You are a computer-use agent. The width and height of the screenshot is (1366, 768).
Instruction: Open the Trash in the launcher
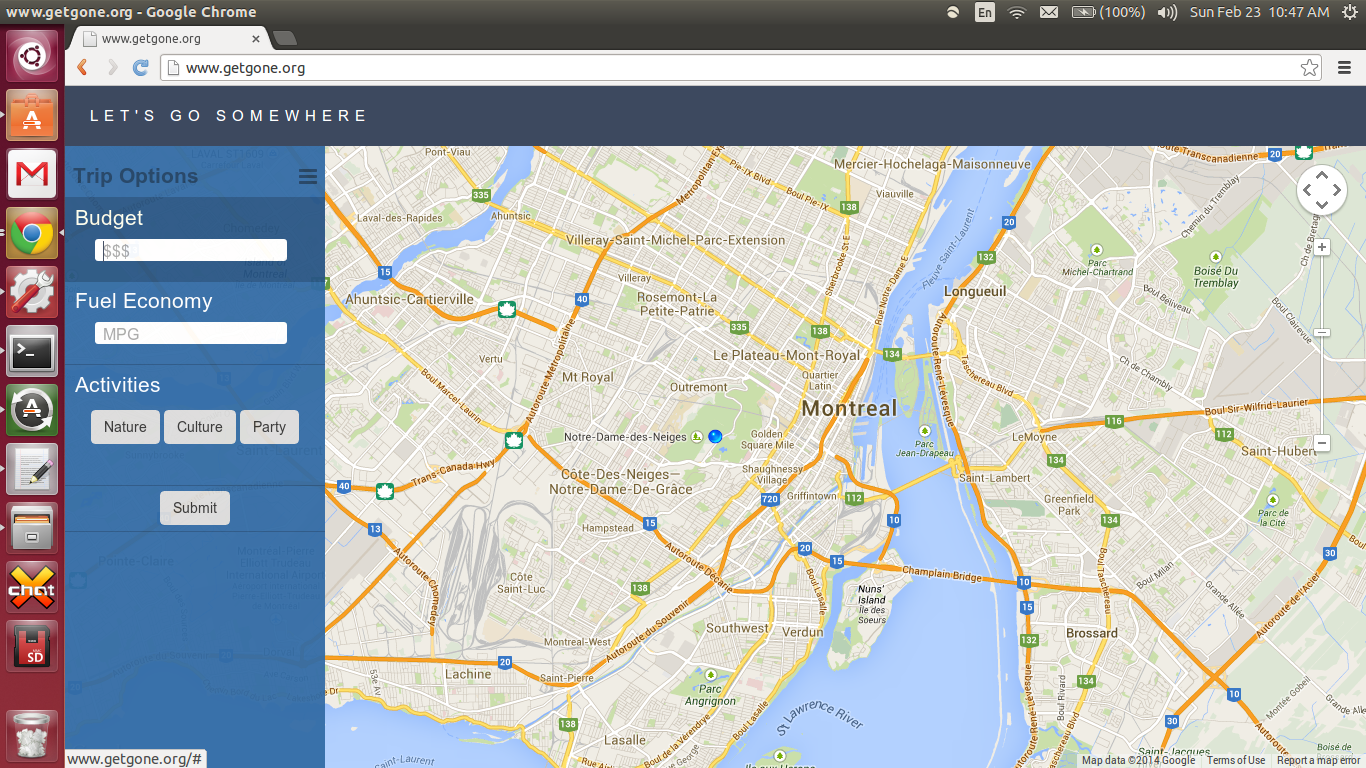(x=32, y=736)
